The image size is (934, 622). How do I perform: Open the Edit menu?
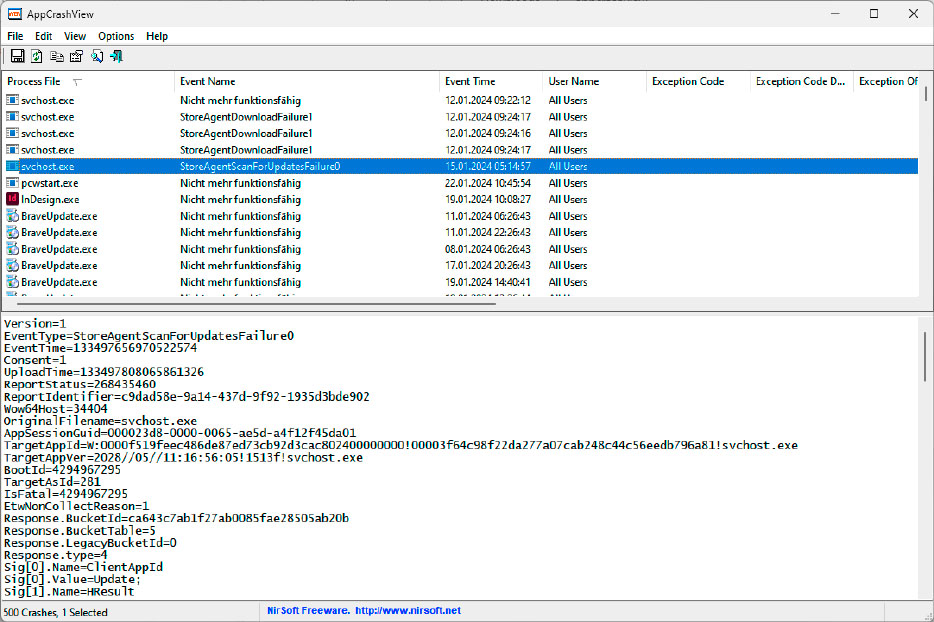point(43,36)
